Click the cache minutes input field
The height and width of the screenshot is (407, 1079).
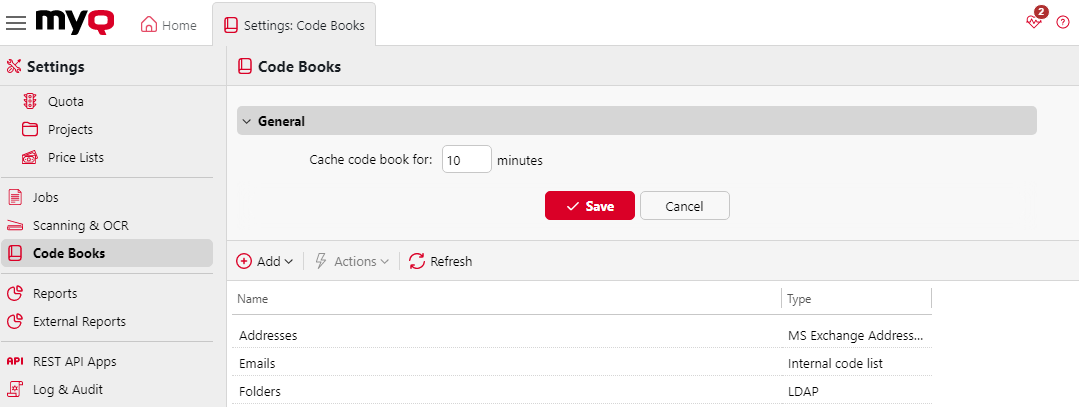pyautogui.click(x=466, y=159)
